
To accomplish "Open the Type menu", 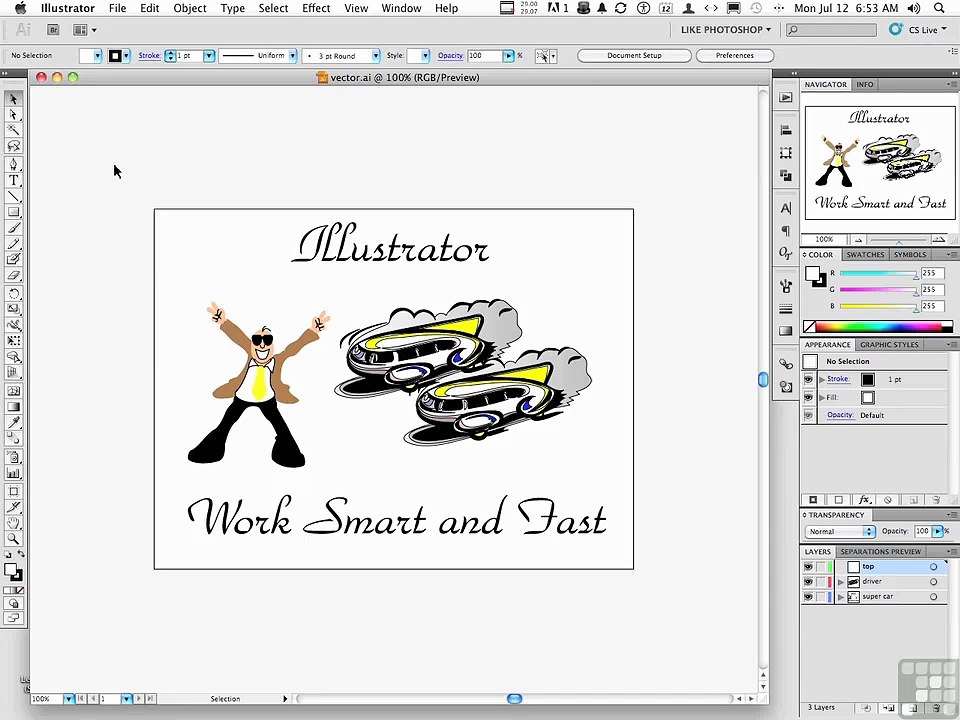I will [233, 8].
